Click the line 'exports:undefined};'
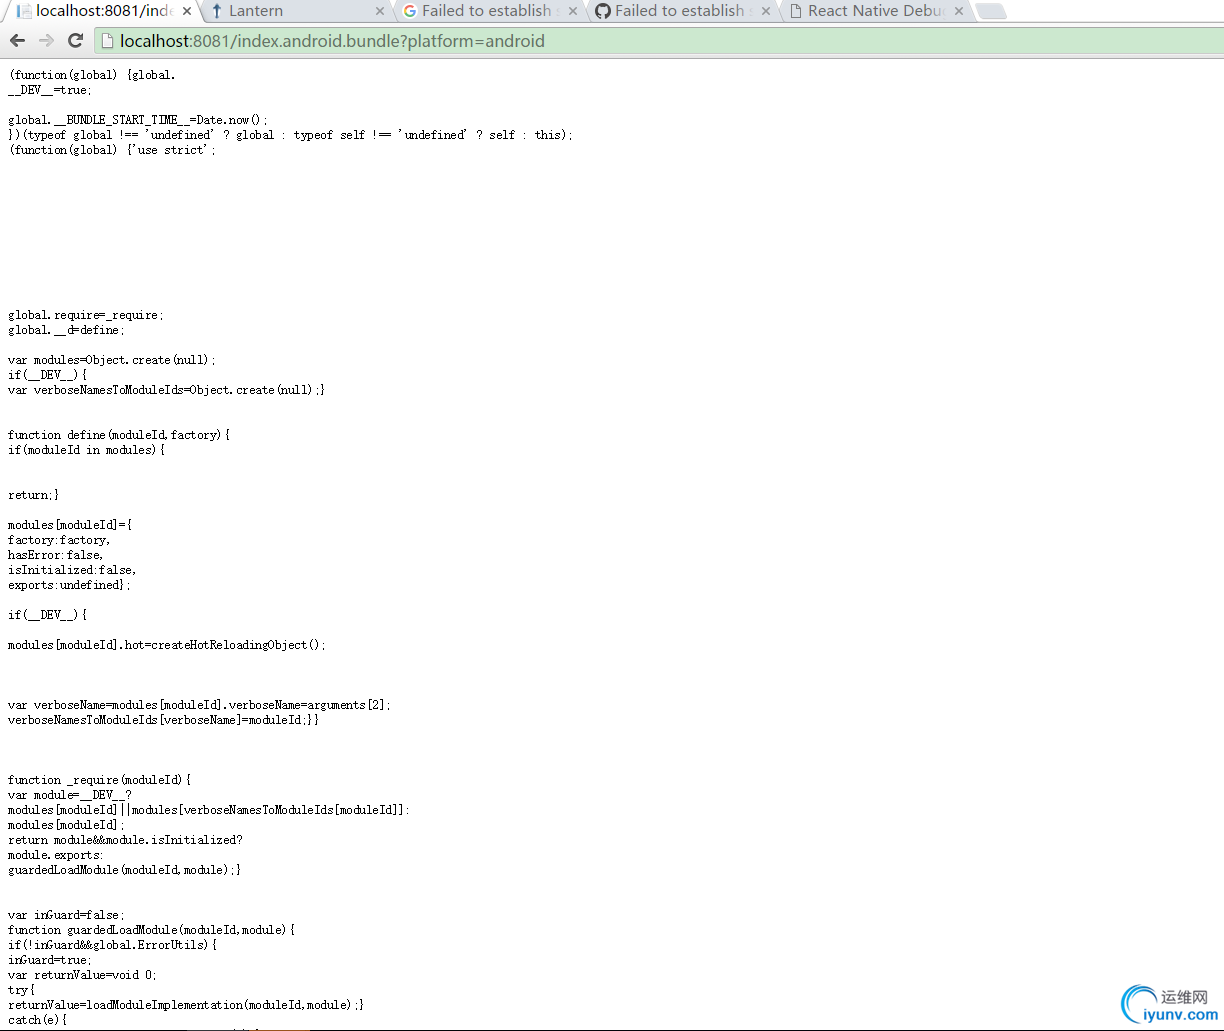The width and height of the screenshot is (1224, 1031). click(x=69, y=585)
